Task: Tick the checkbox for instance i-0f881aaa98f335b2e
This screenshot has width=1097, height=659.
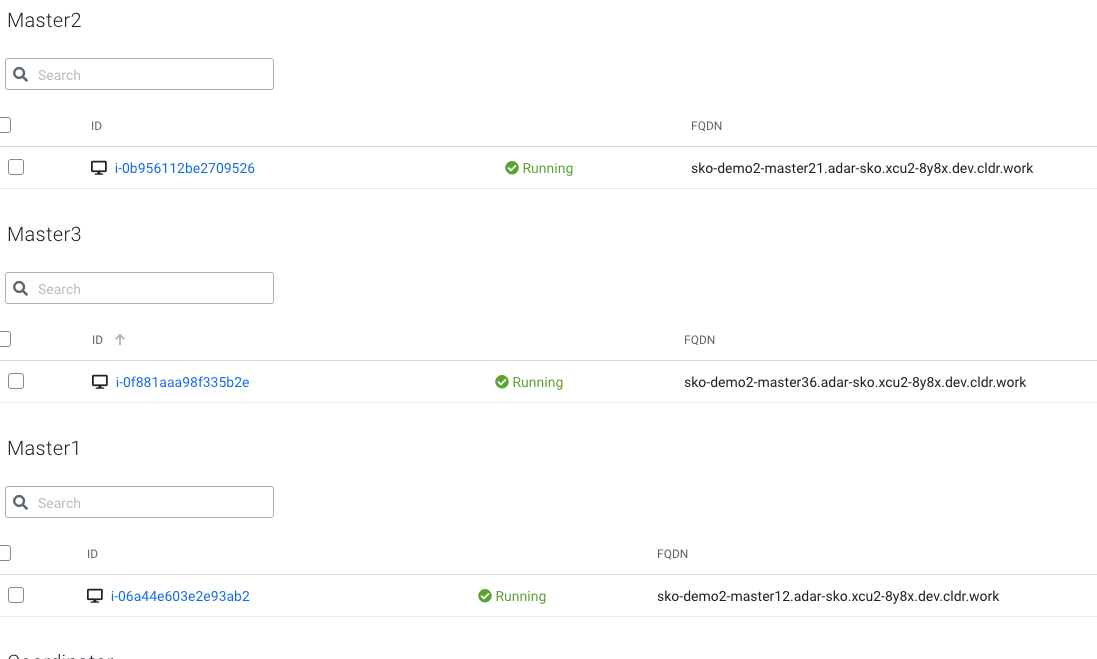Action: pyautogui.click(x=16, y=381)
